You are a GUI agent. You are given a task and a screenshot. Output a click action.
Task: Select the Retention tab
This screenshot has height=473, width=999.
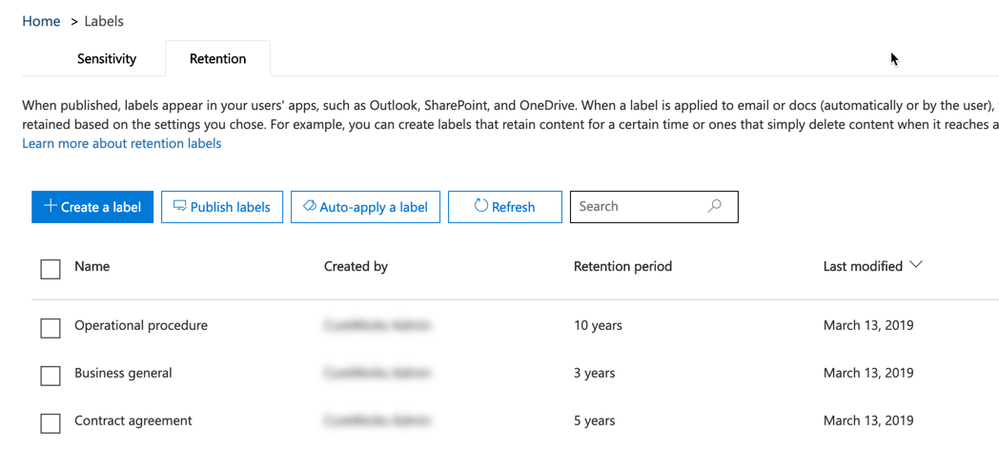click(x=217, y=59)
